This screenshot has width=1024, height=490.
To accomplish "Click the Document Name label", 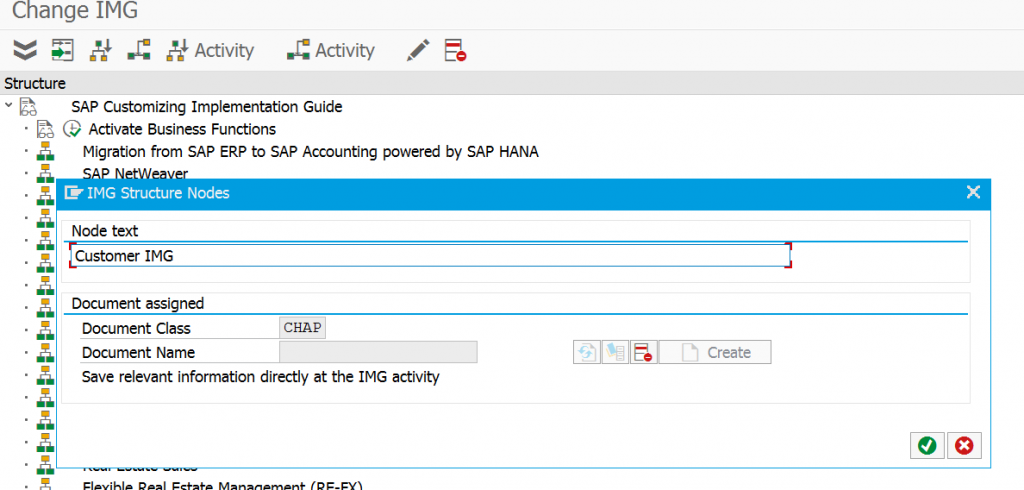I will point(138,353).
